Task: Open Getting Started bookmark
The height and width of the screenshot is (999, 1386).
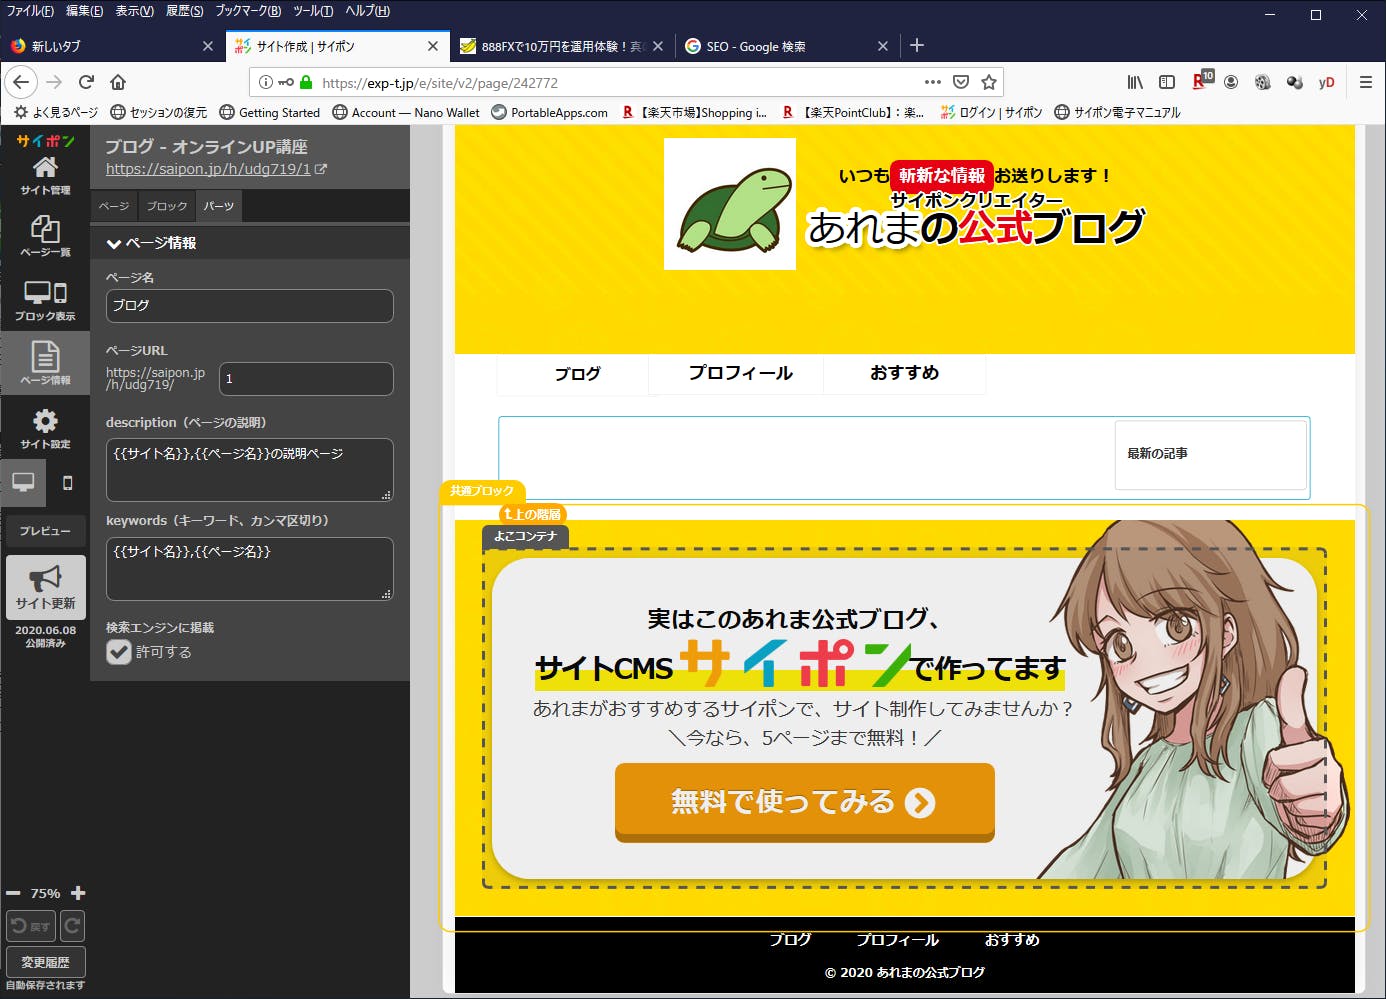Action: 270,113
